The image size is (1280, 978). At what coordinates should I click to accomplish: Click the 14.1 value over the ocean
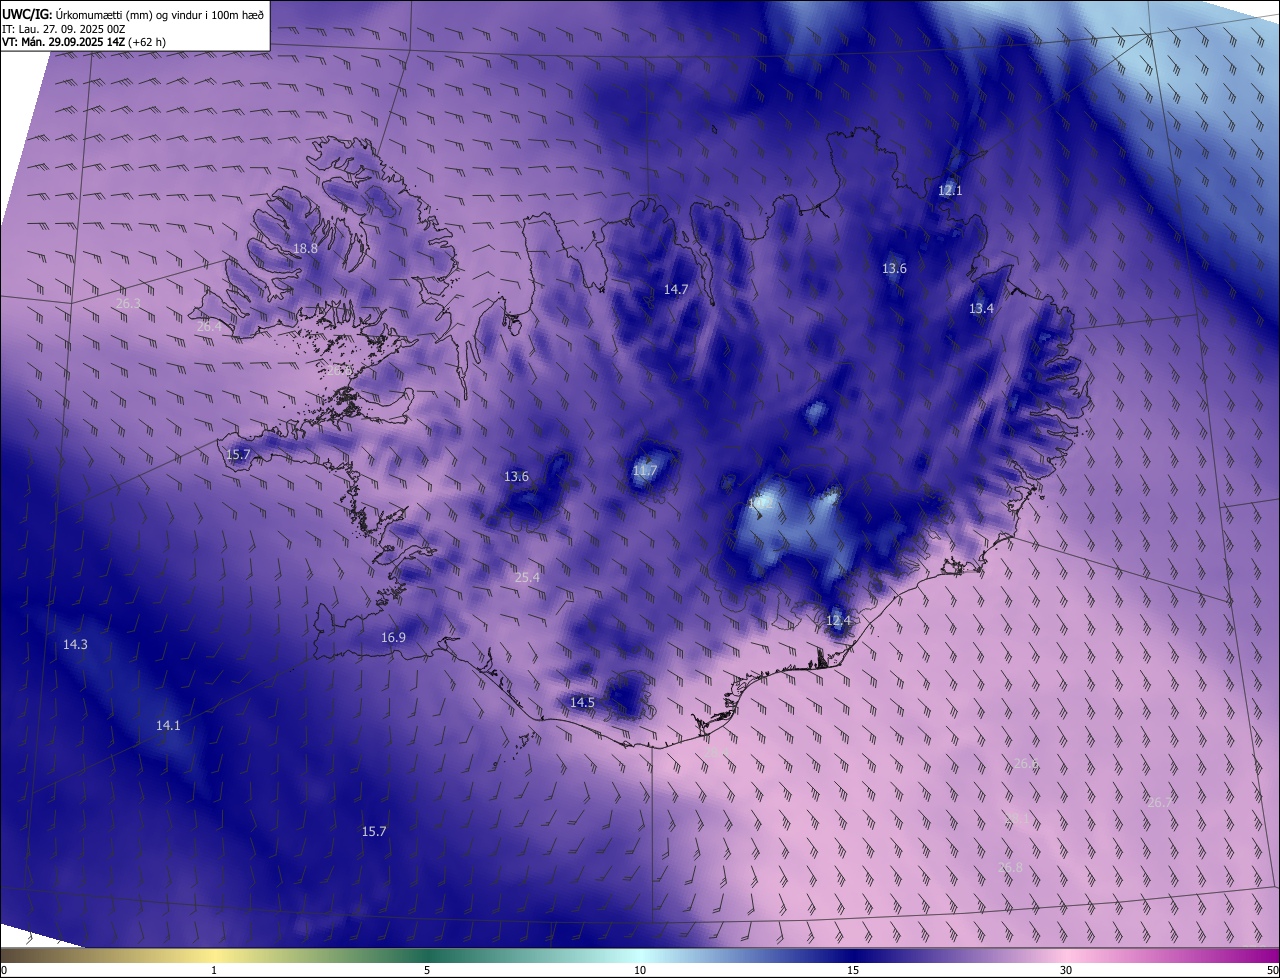(x=168, y=725)
